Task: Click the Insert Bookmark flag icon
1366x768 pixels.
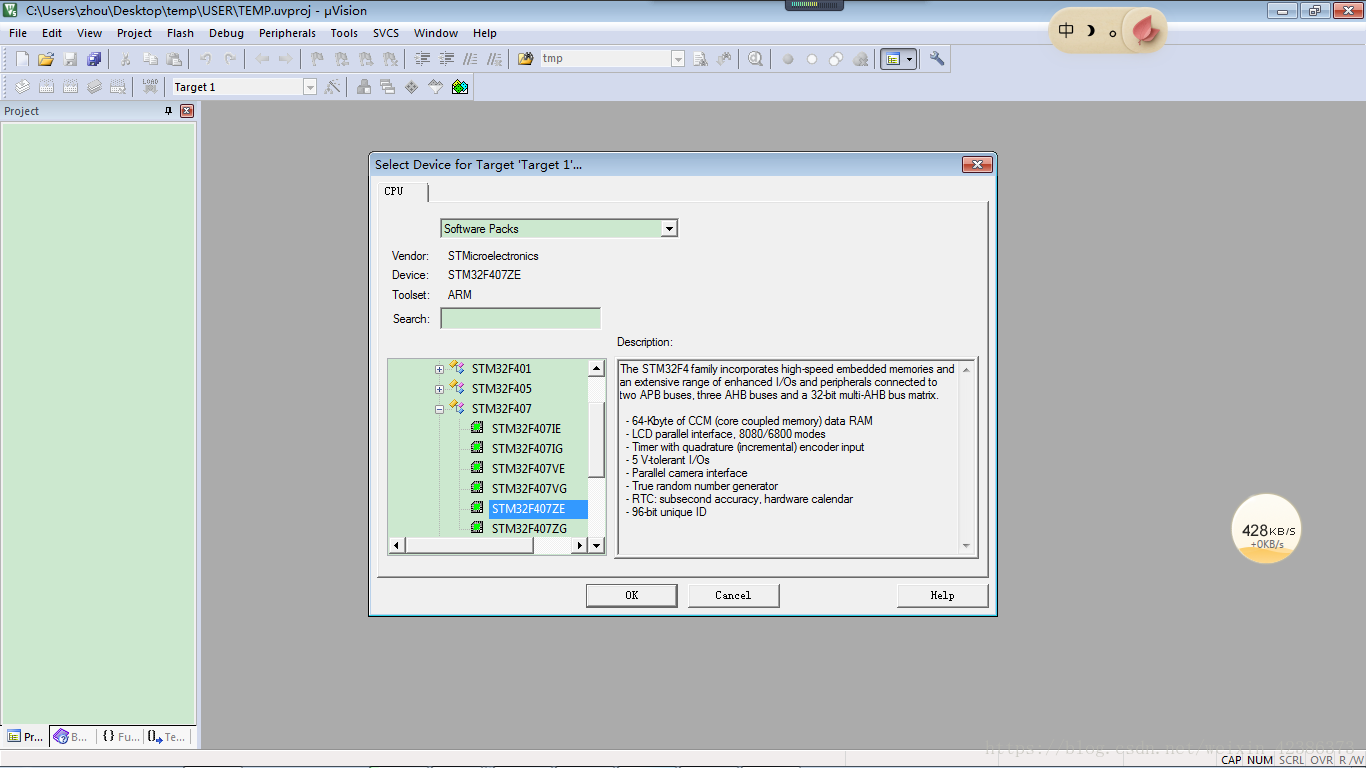Action: coord(317,59)
